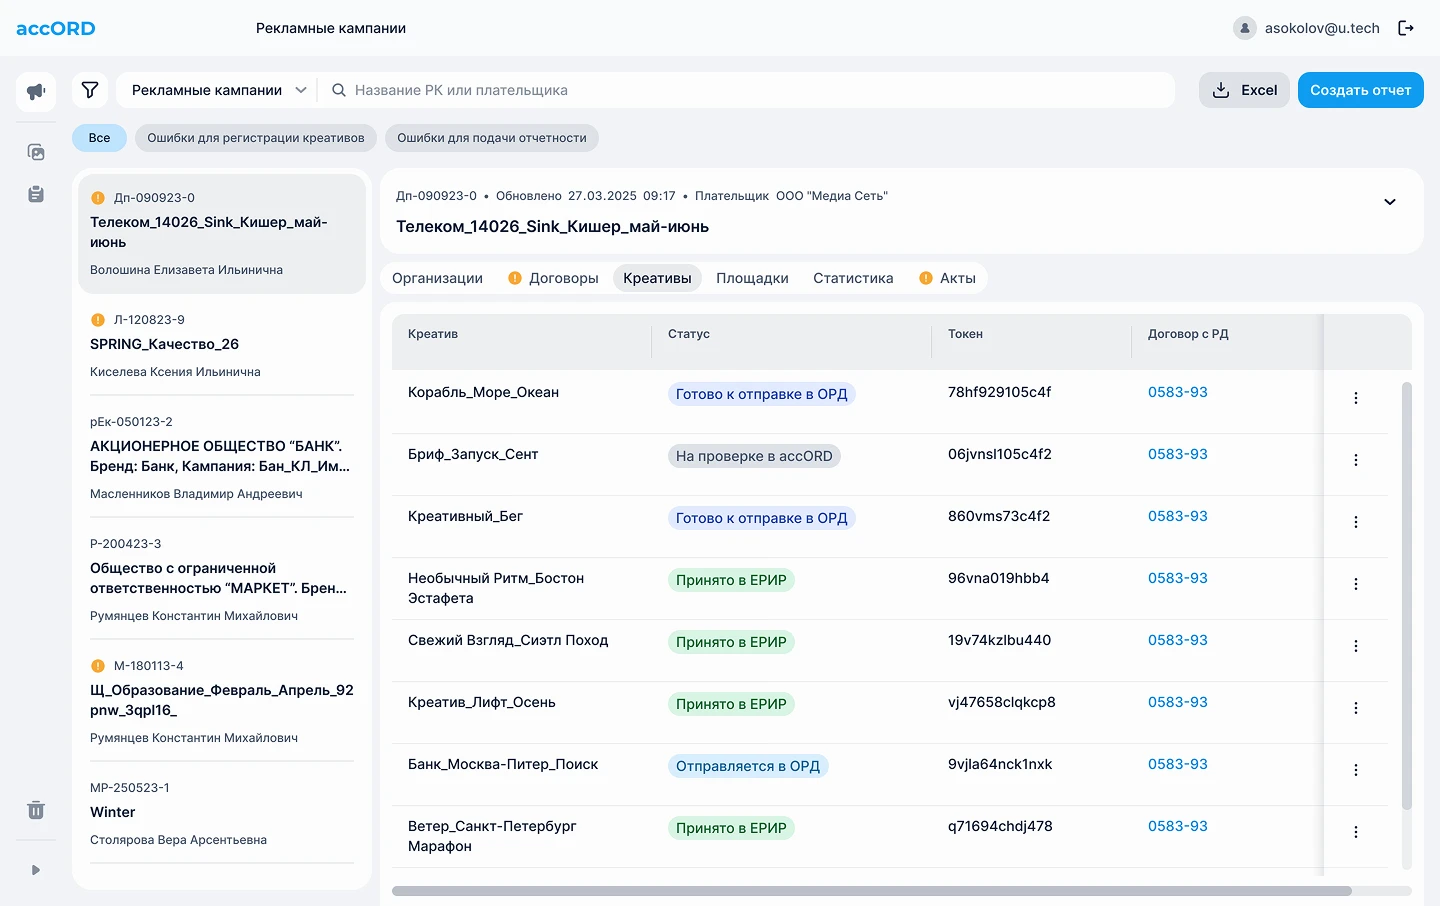
Task: Switch to the Площадки tab
Action: click(x=752, y=278)
